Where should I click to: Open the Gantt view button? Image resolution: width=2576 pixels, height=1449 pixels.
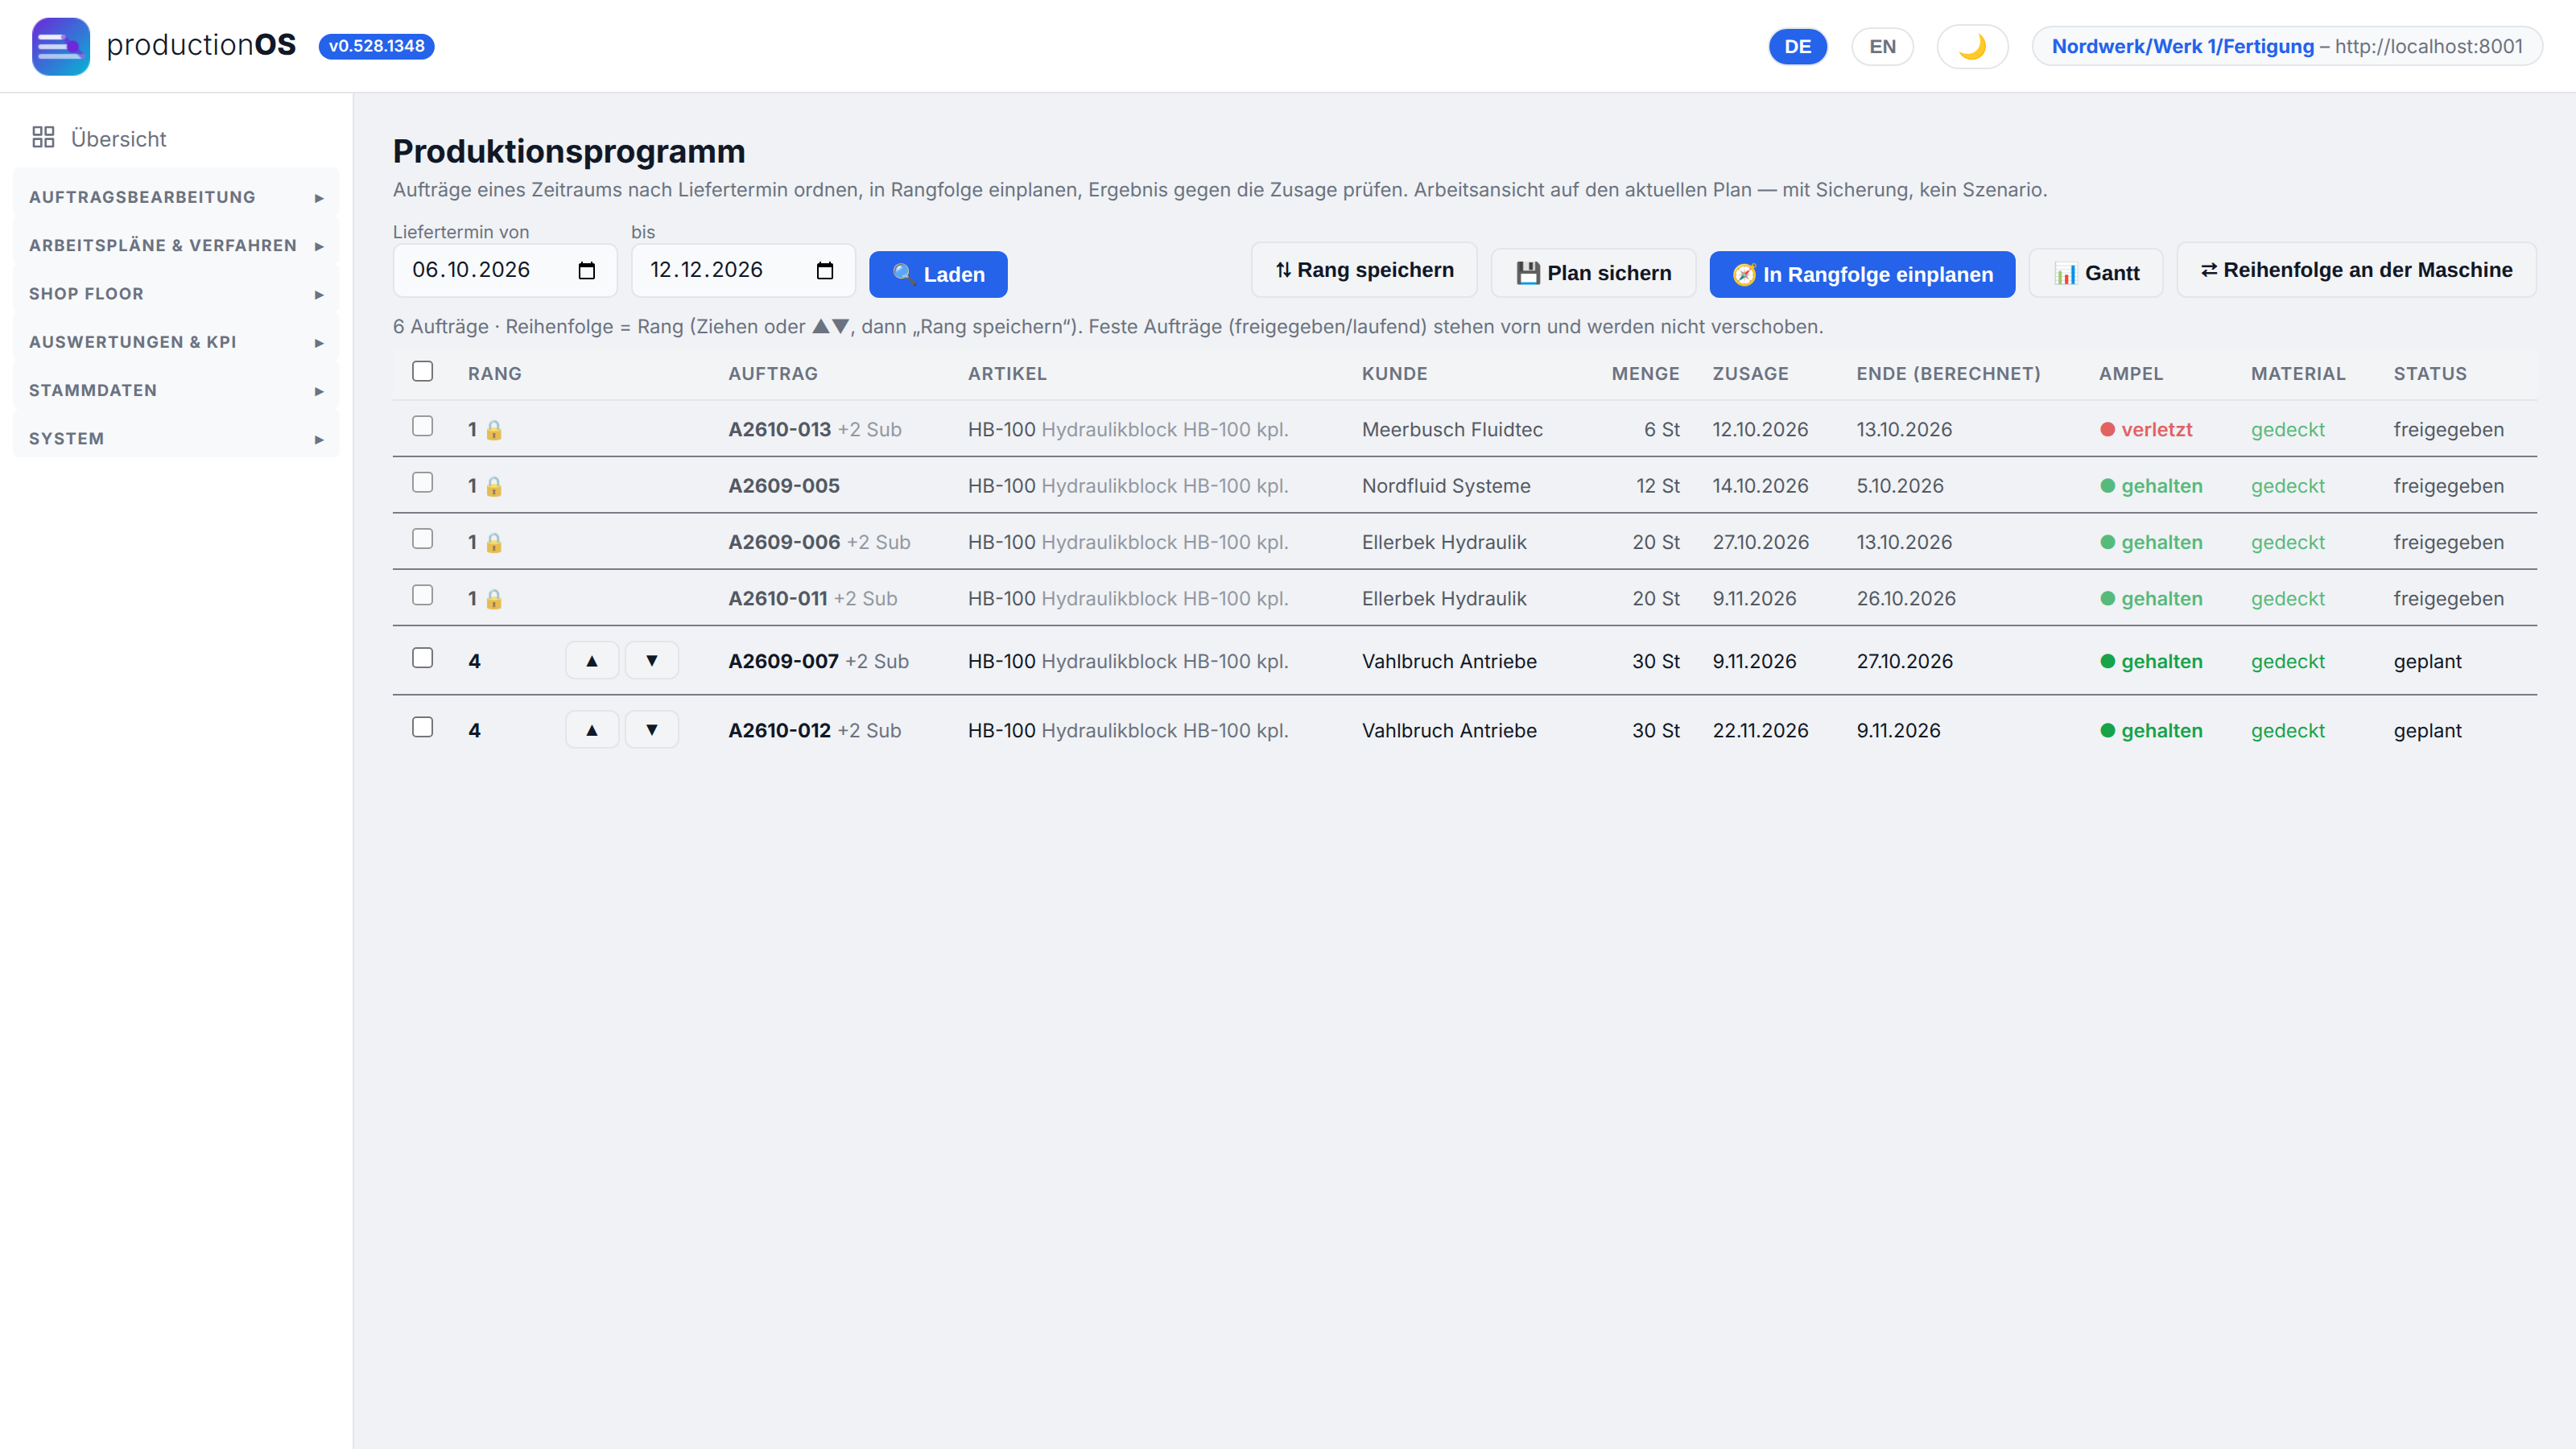[x=2096, y=273]
